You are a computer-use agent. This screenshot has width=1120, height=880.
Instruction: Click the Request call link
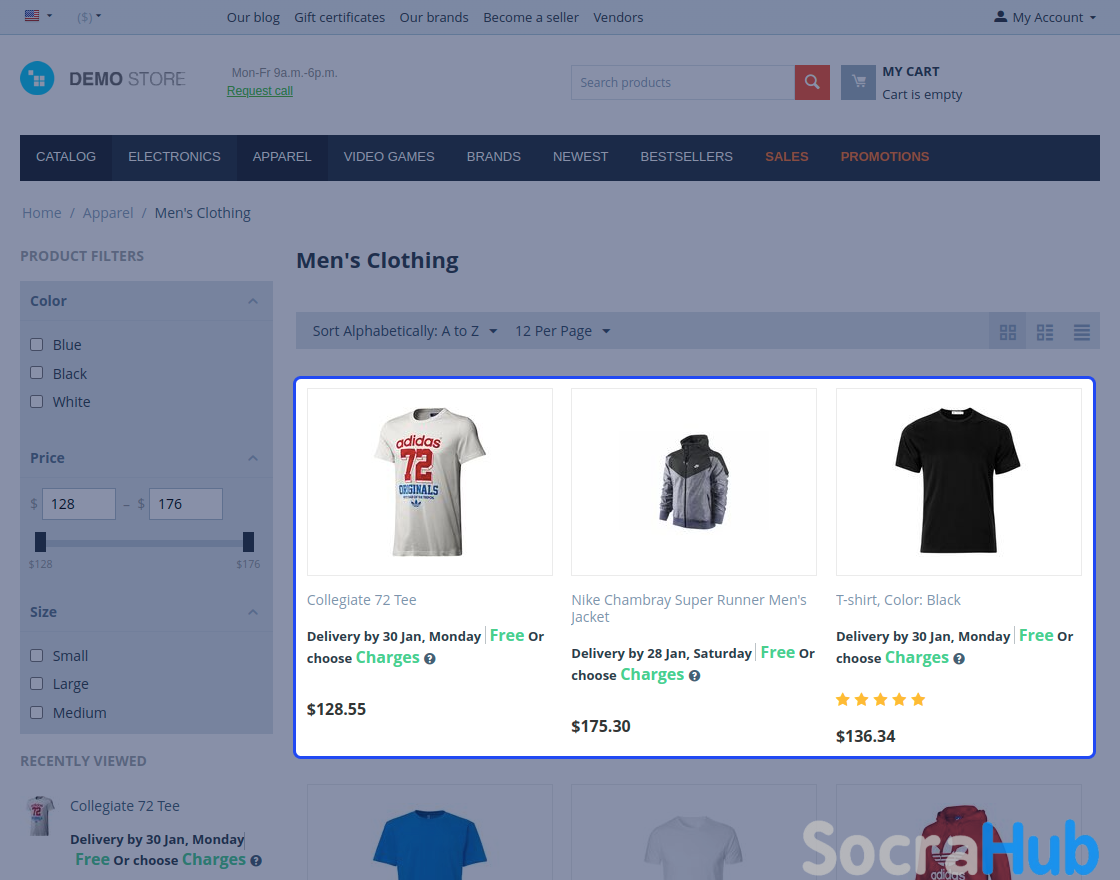click(x=260, y=91)
